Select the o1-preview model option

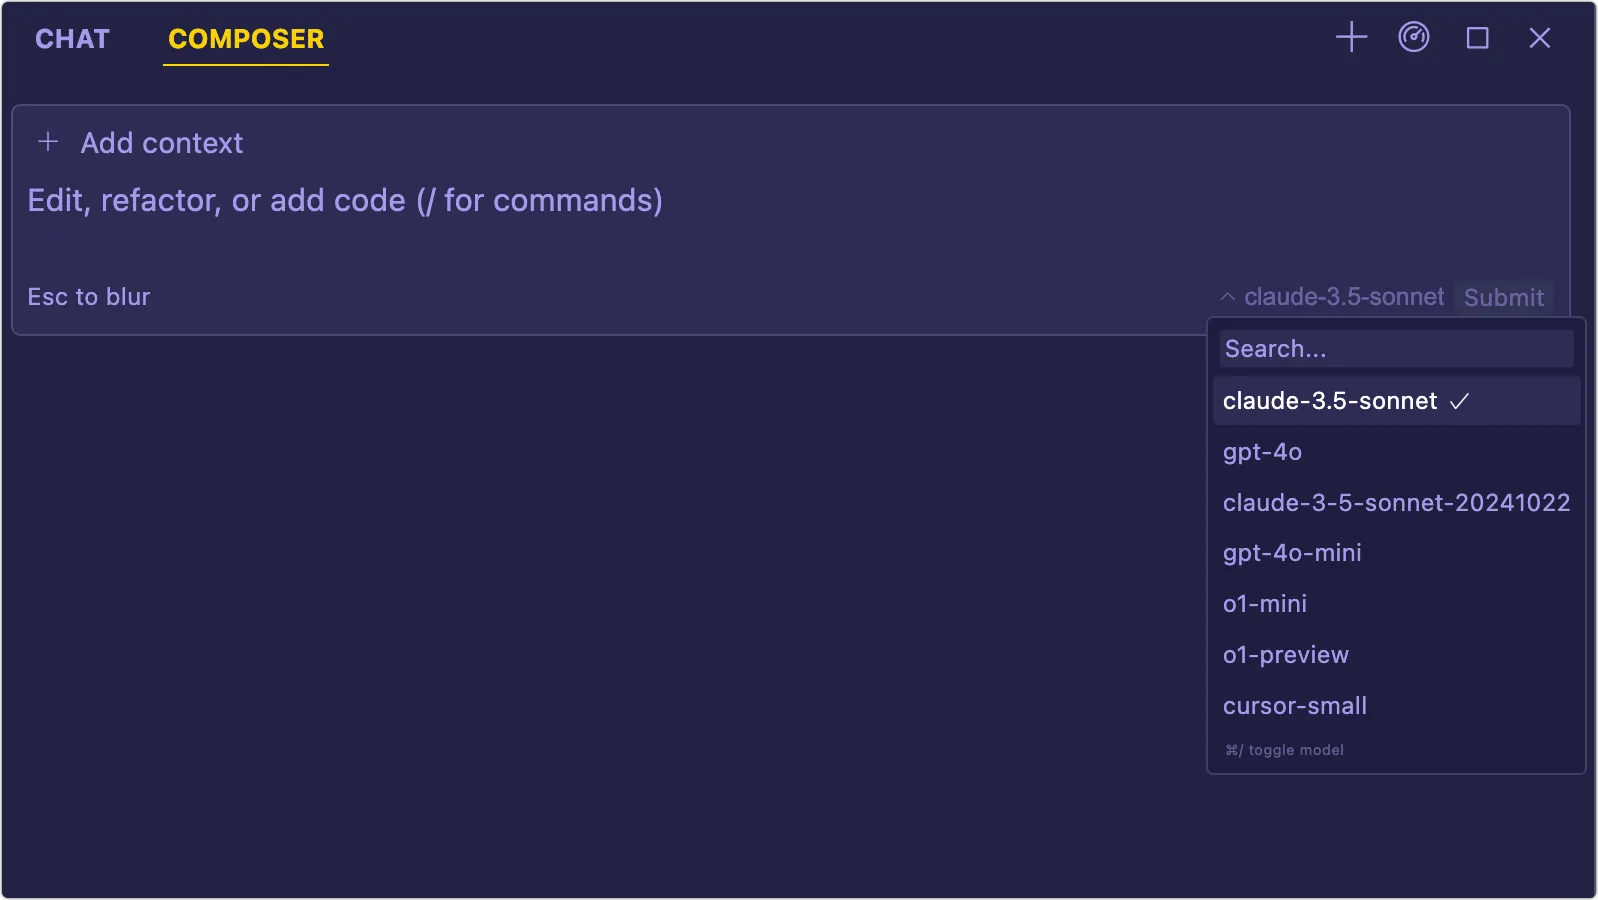[x=1286, y=655]
